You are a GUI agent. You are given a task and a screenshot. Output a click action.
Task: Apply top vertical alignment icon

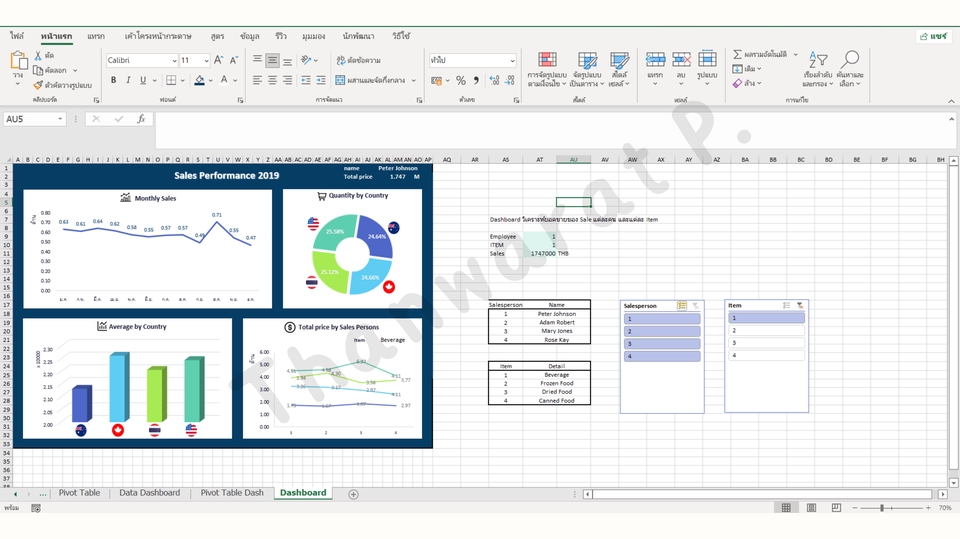pyautogui.click(x=257, y=60)
